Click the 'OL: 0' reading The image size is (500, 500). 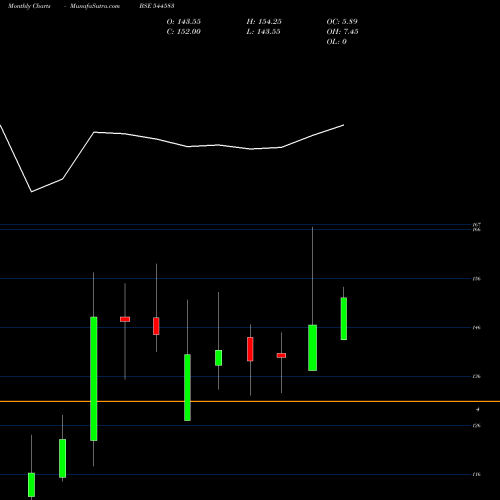337,42
